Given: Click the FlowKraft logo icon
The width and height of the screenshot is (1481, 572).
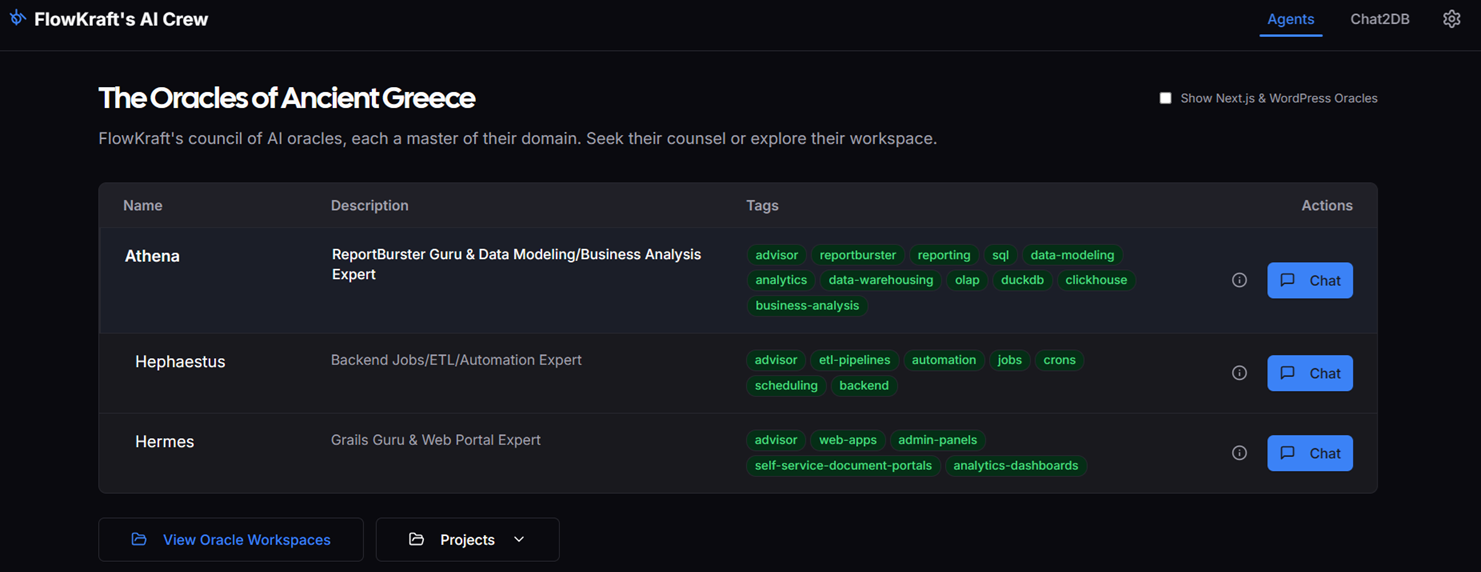Looking at the screenshot, I should click(17, 18).
